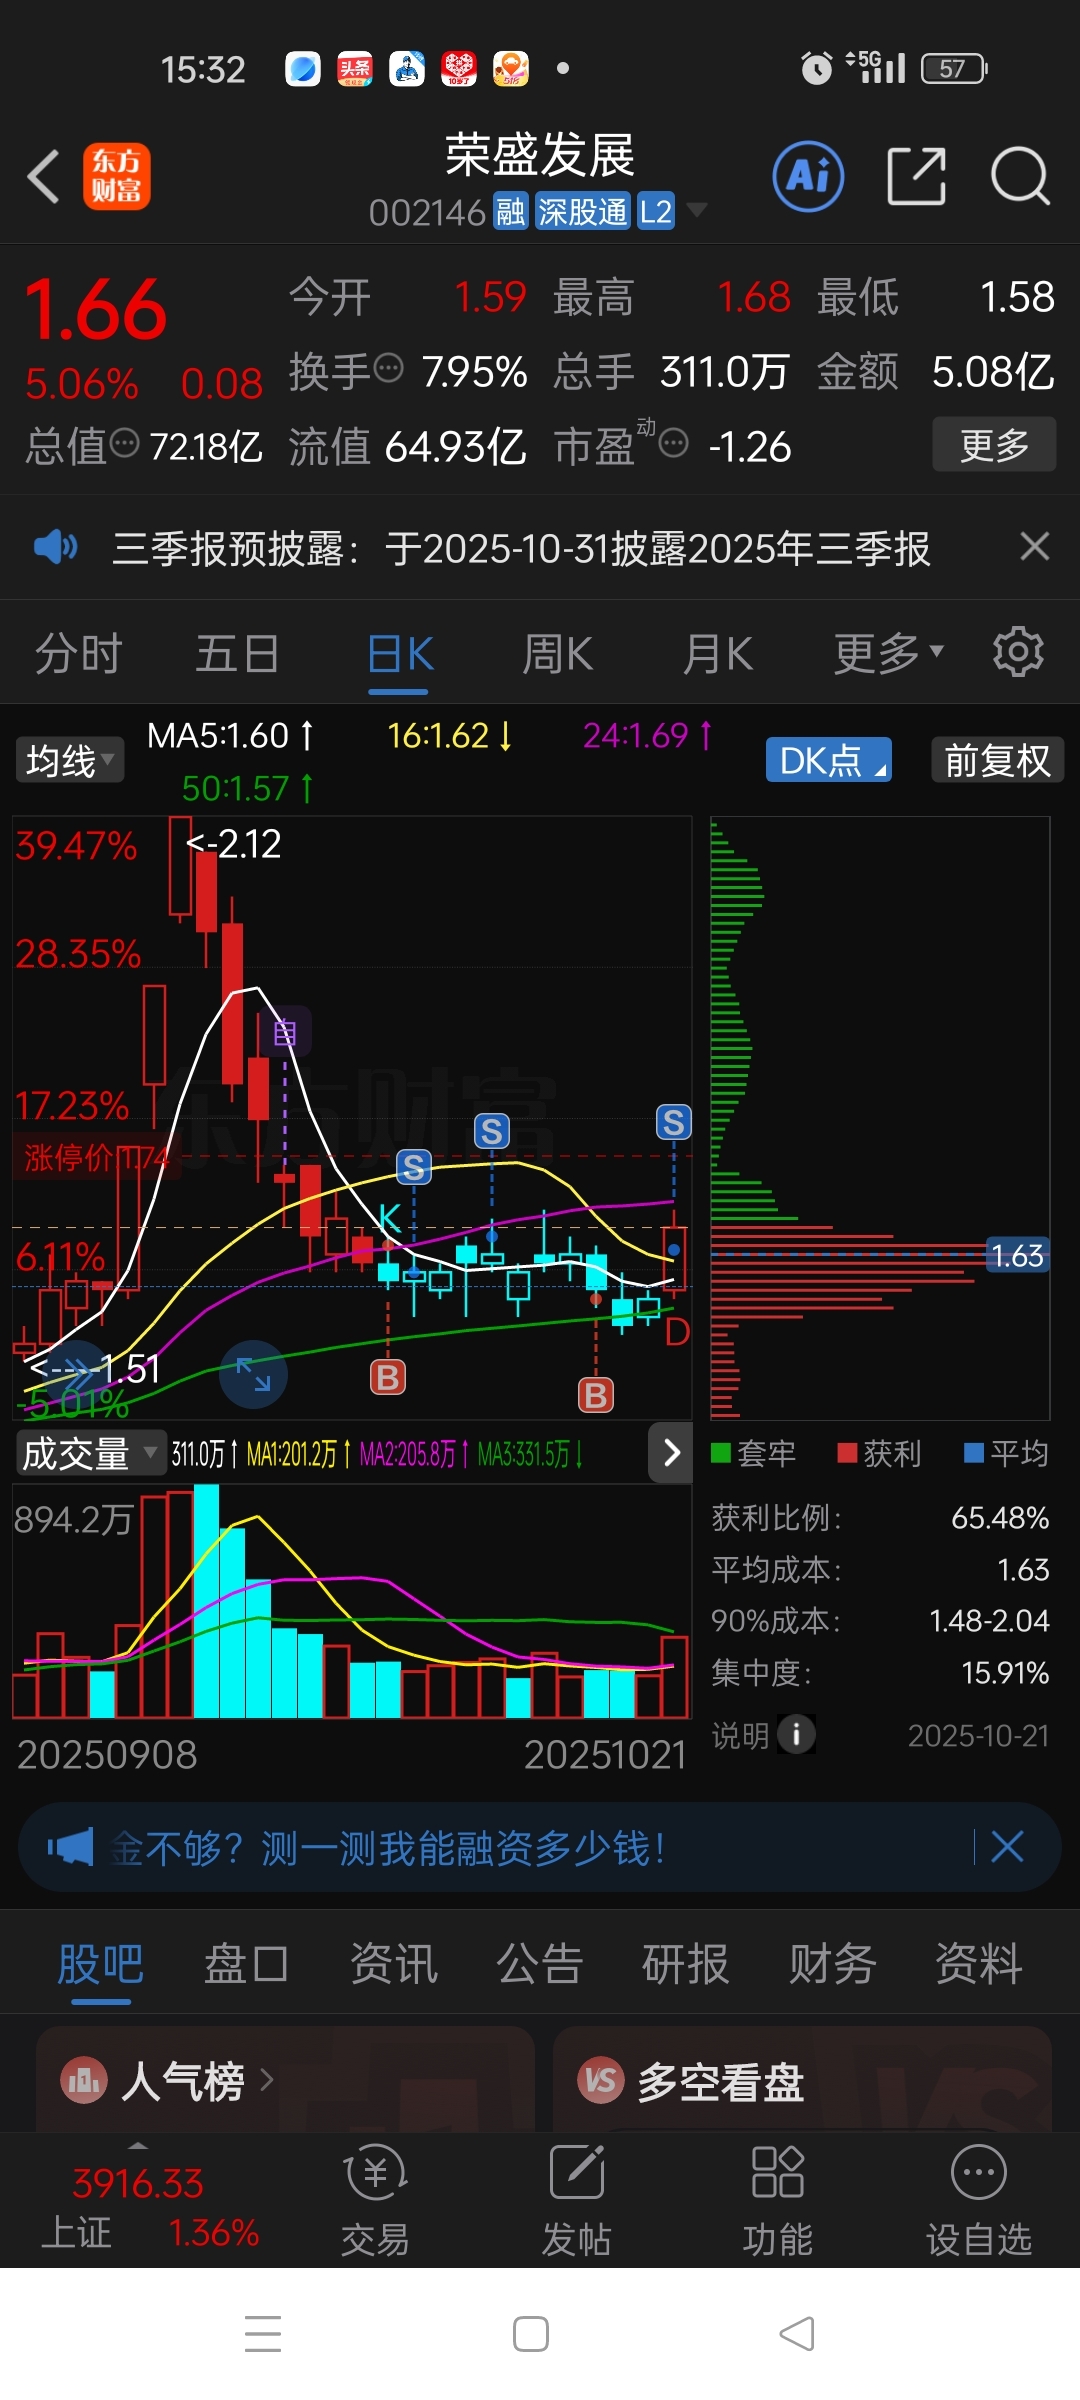Viewport: 1080px width, 2400px height.
Task: Dismiss the 三季报预披露 notice
Action: pyautogui.click(x=1034, y=546)
